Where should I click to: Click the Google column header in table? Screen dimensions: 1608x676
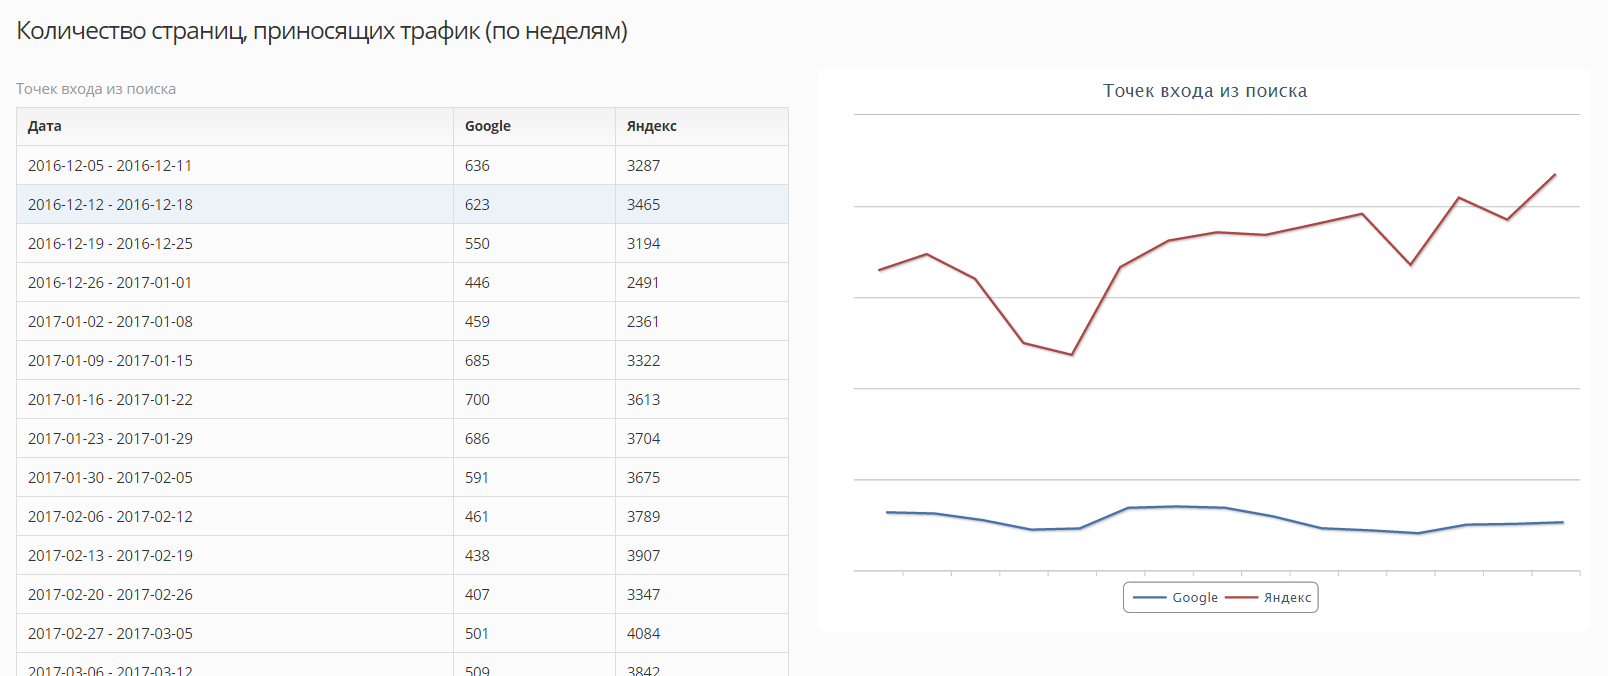[x=488, y=126]
